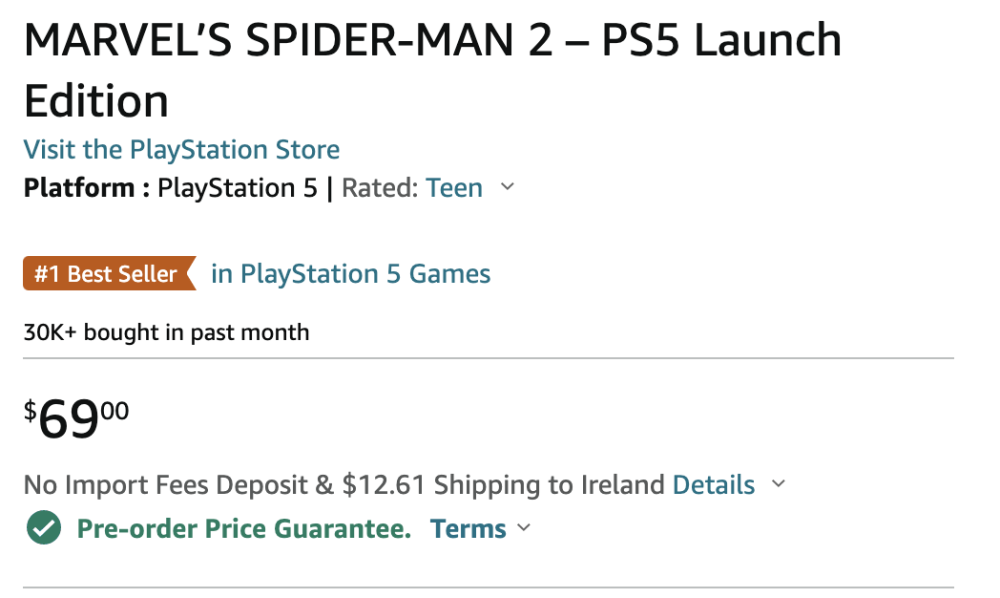Viewport: 1000px width, 598px height.
Task: Open the shipping Details link
Action: (713, 485)
